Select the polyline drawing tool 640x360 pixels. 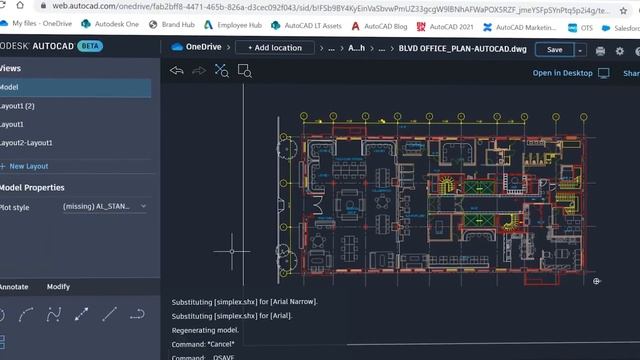53,314
